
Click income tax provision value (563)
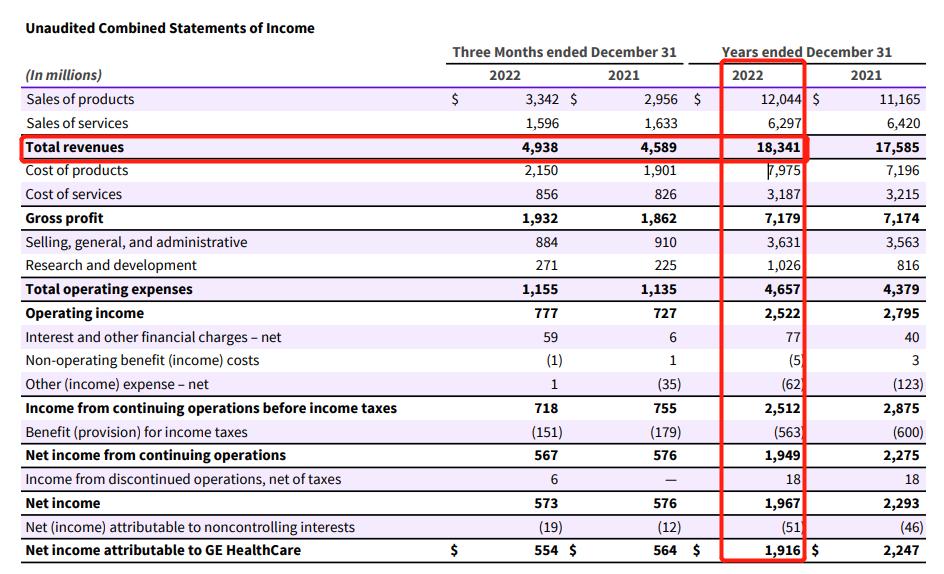coord(789,432)
